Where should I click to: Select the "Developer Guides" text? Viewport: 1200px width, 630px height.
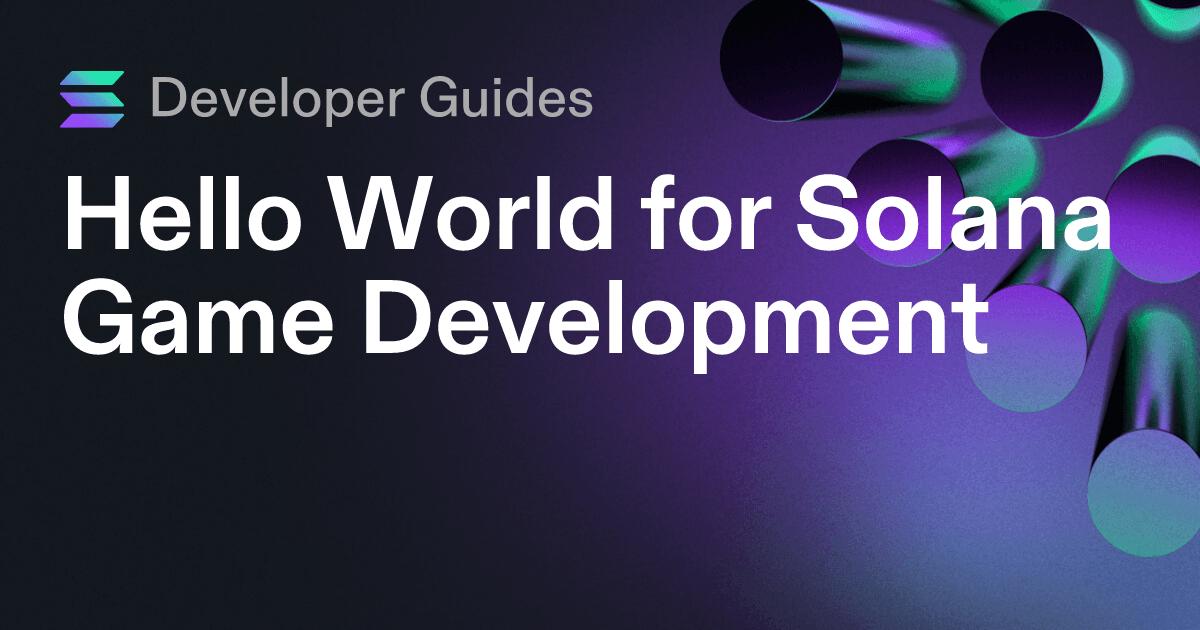[371, 99]
